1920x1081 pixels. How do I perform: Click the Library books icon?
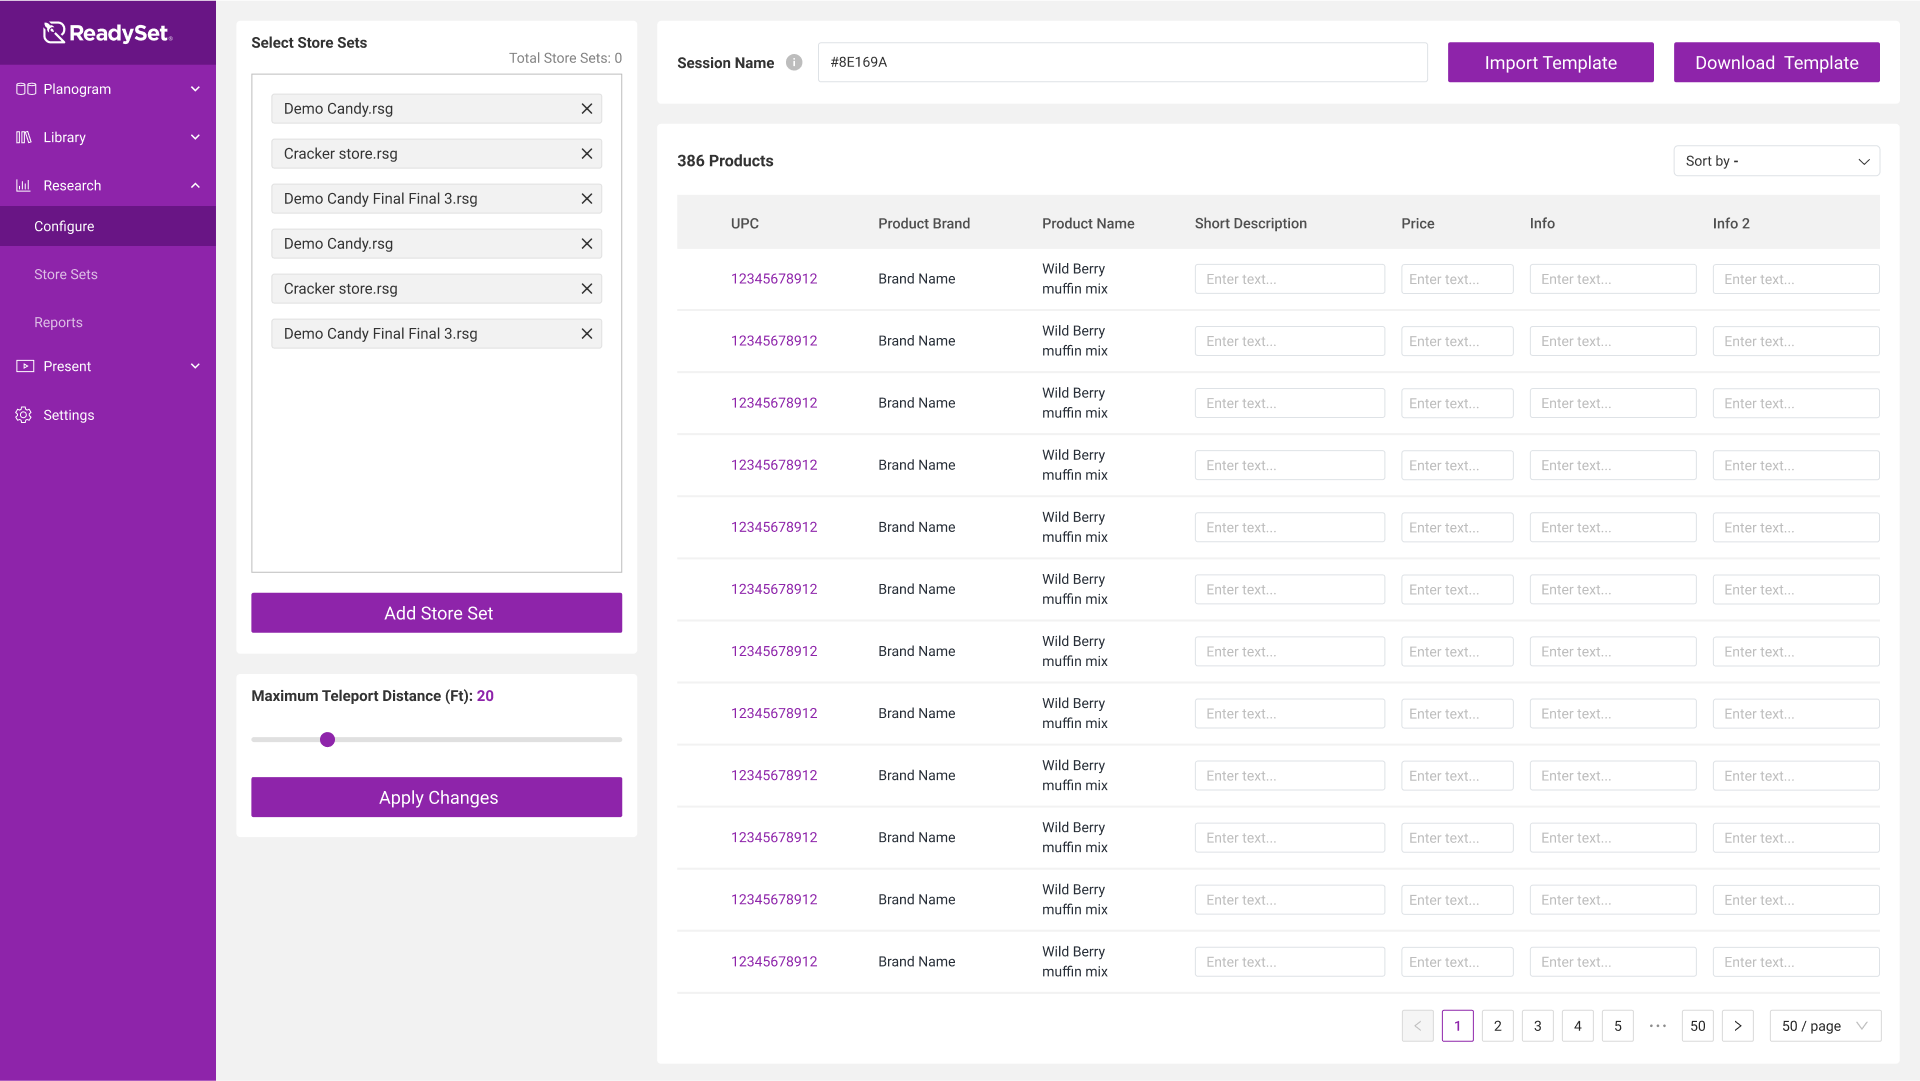(24, 137)
